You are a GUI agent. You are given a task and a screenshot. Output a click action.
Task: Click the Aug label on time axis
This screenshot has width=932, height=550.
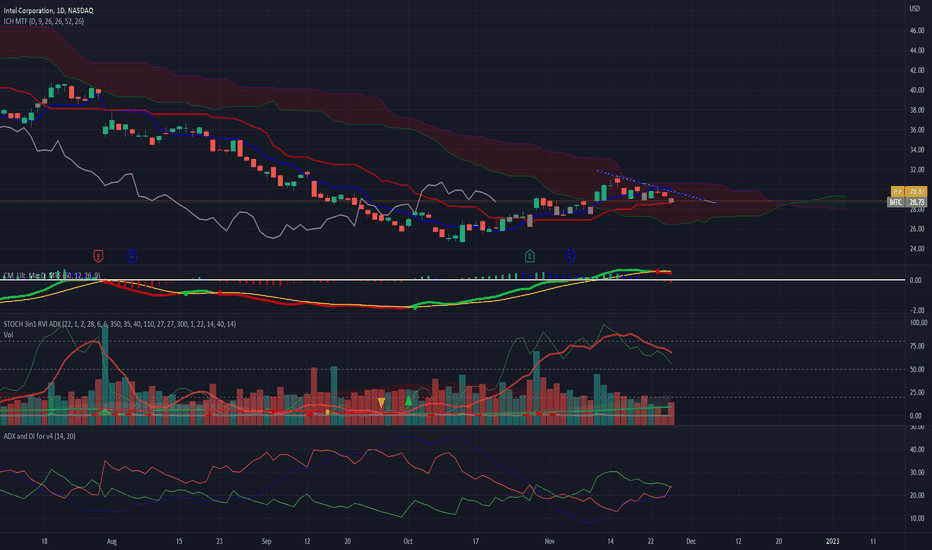[111, 542]
